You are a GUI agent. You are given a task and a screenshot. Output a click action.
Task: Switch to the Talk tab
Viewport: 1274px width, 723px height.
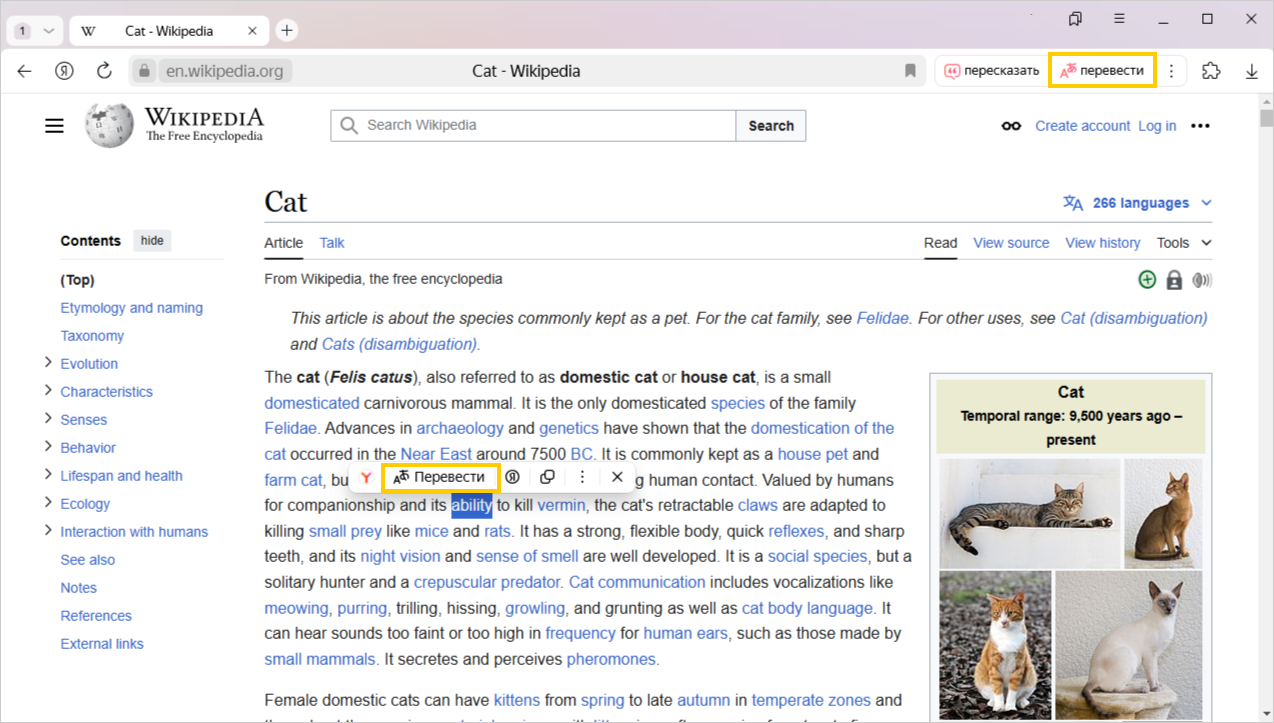coord(332,243)
